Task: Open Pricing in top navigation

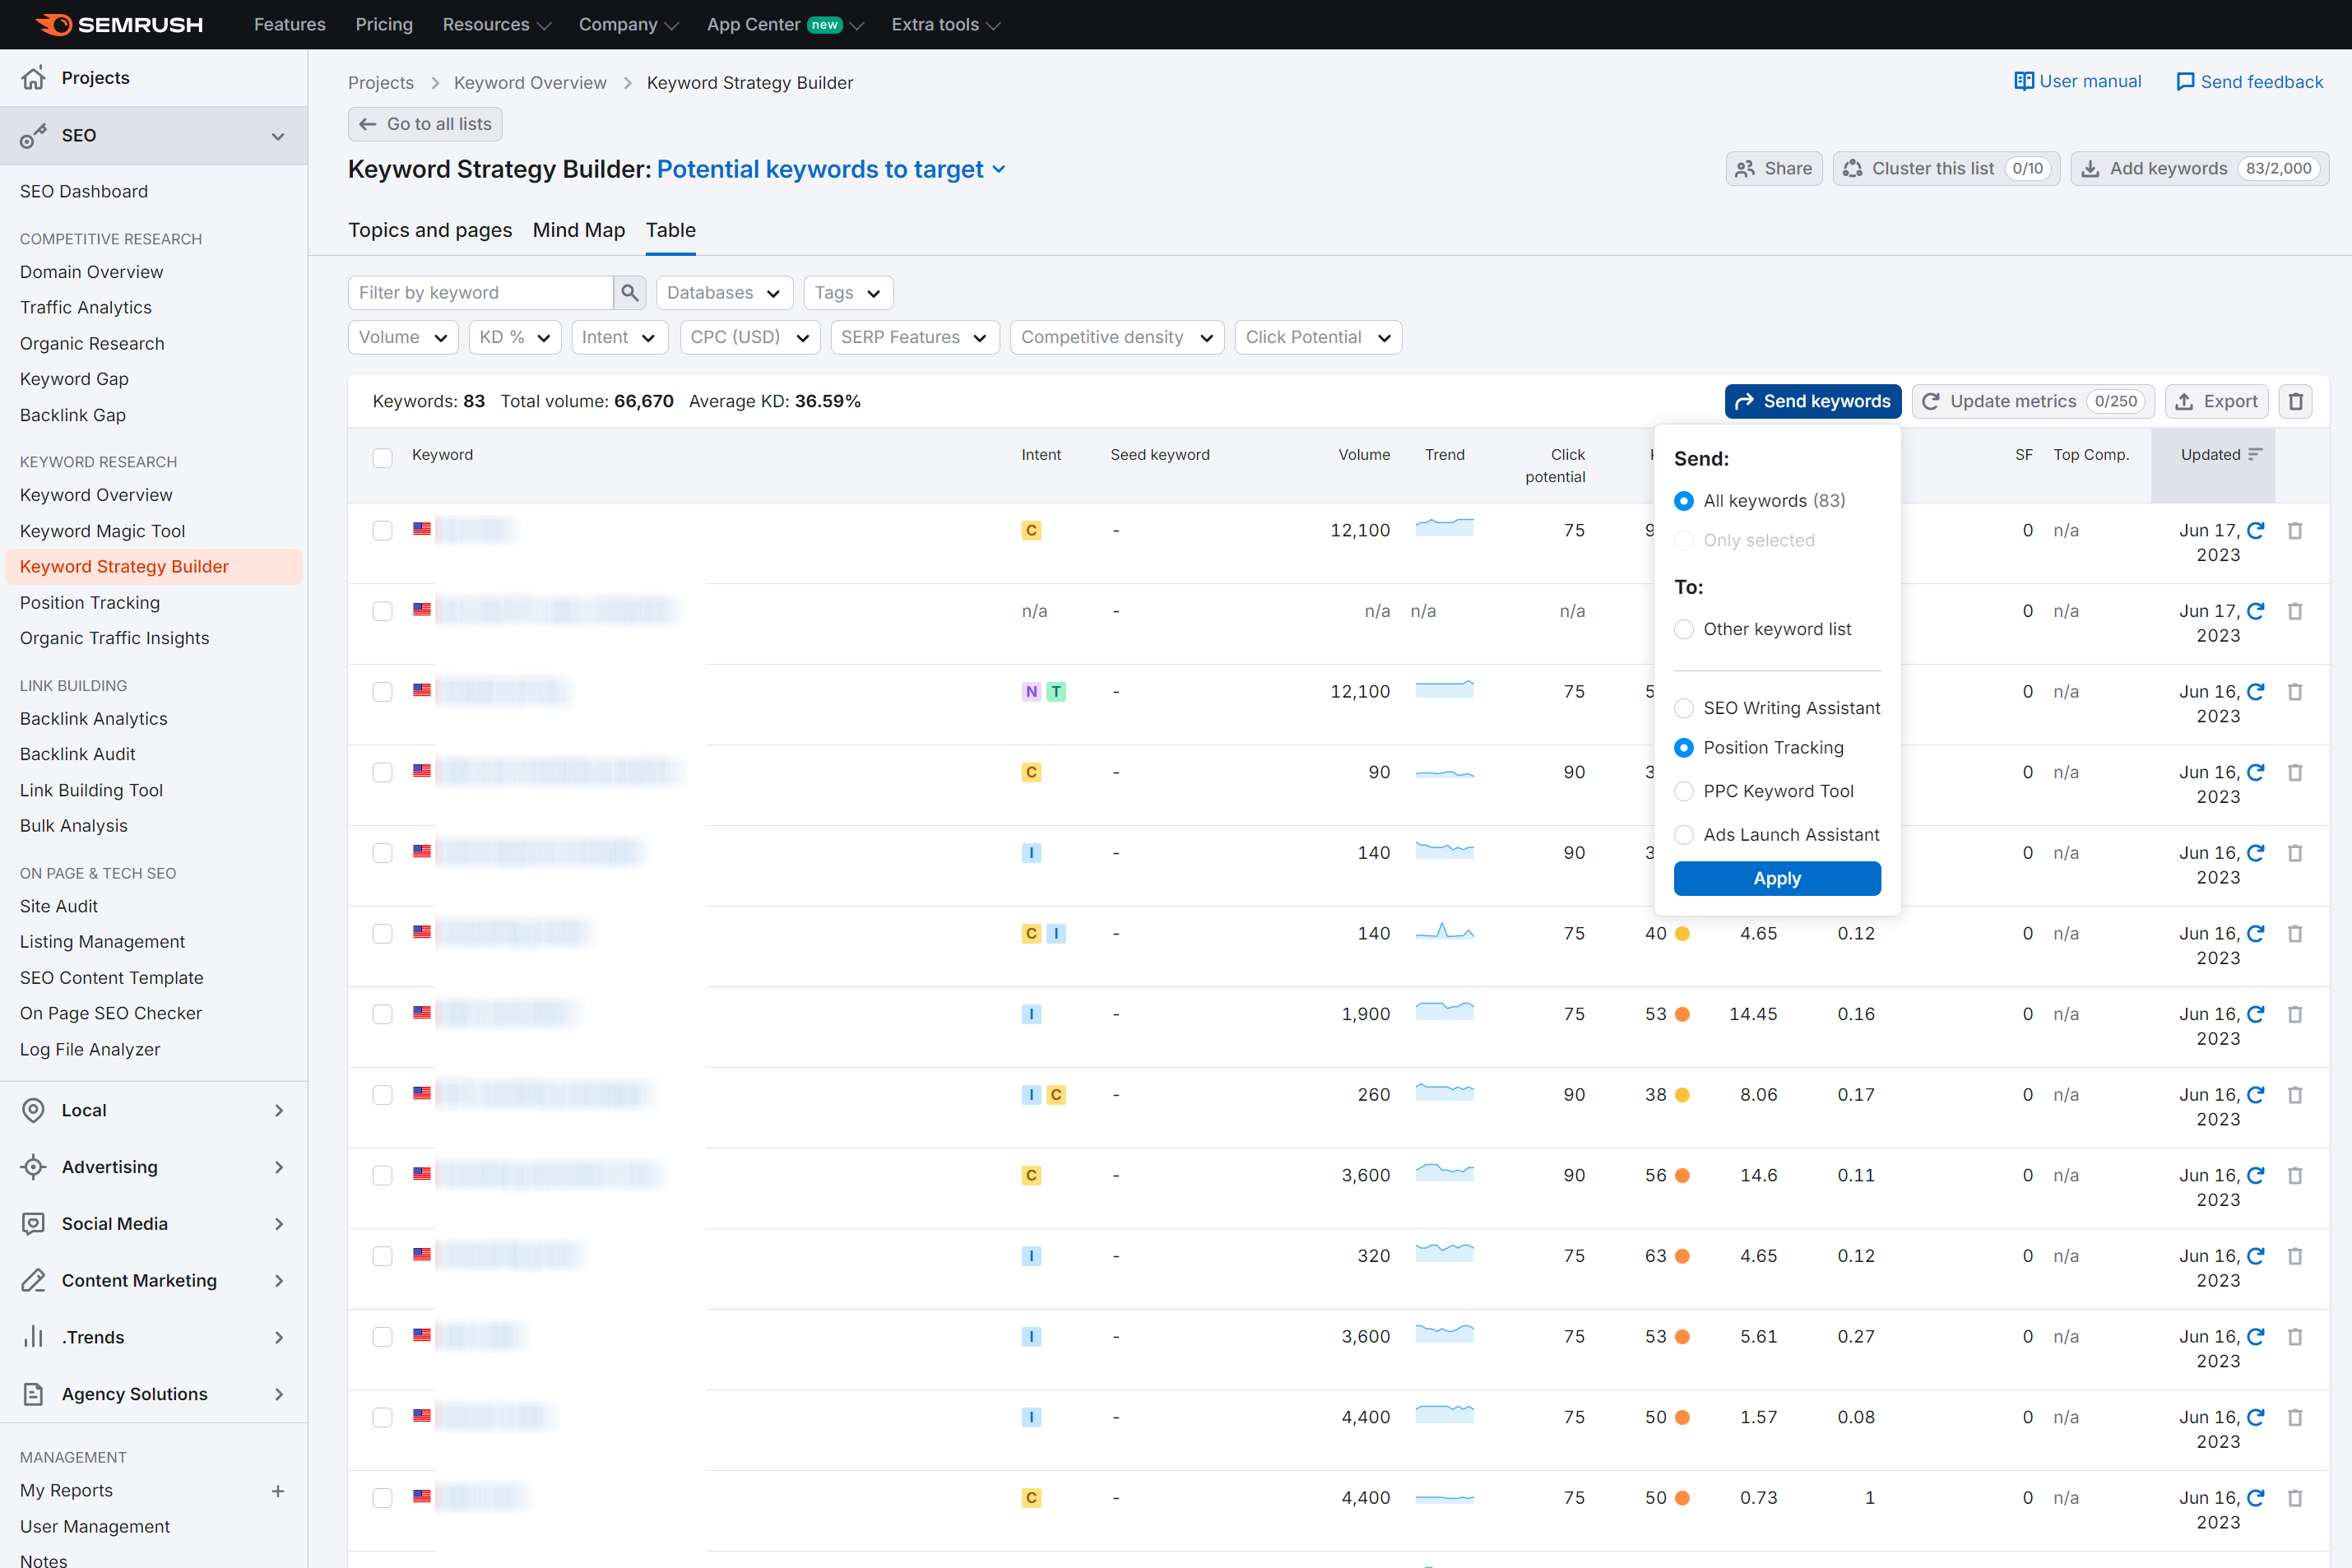Action: click(384, 24)
